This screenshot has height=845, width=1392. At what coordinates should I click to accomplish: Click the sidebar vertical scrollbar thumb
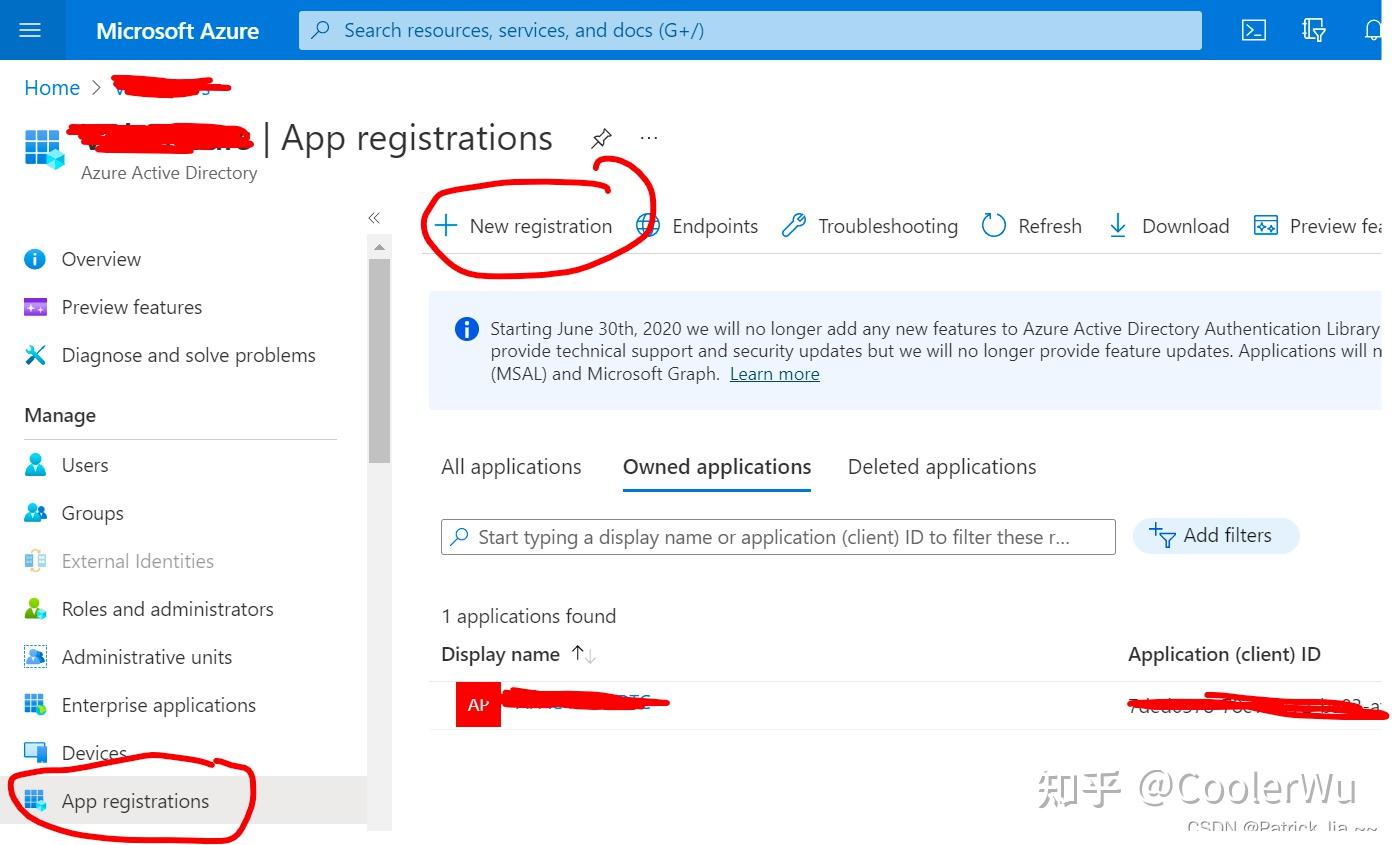point(379,361)
